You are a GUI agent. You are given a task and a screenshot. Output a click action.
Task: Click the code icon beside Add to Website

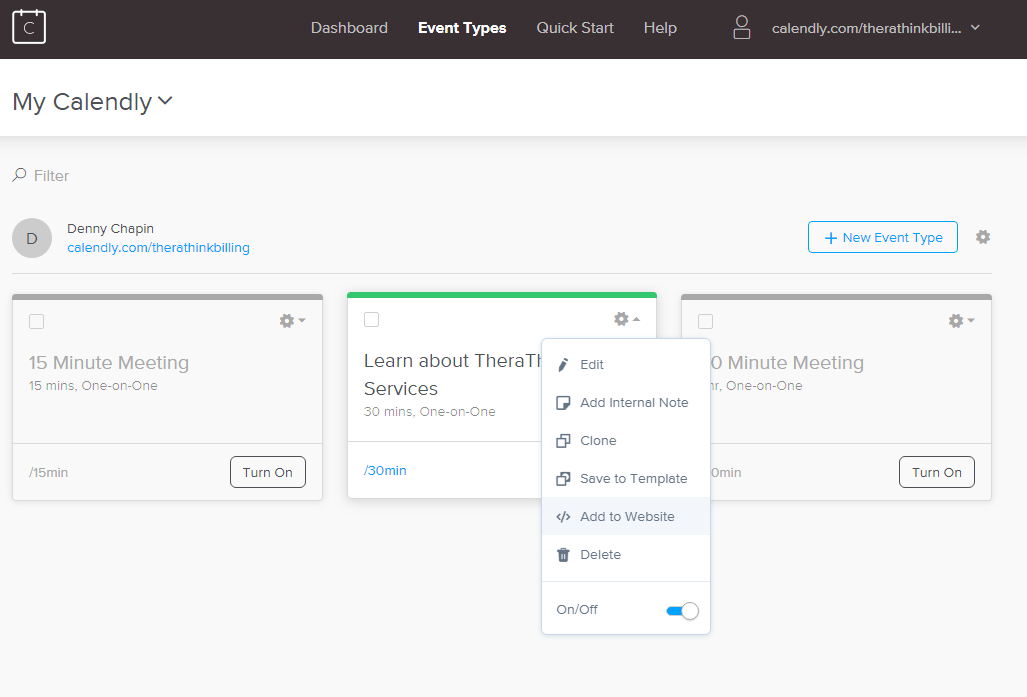tap(563, 517)
